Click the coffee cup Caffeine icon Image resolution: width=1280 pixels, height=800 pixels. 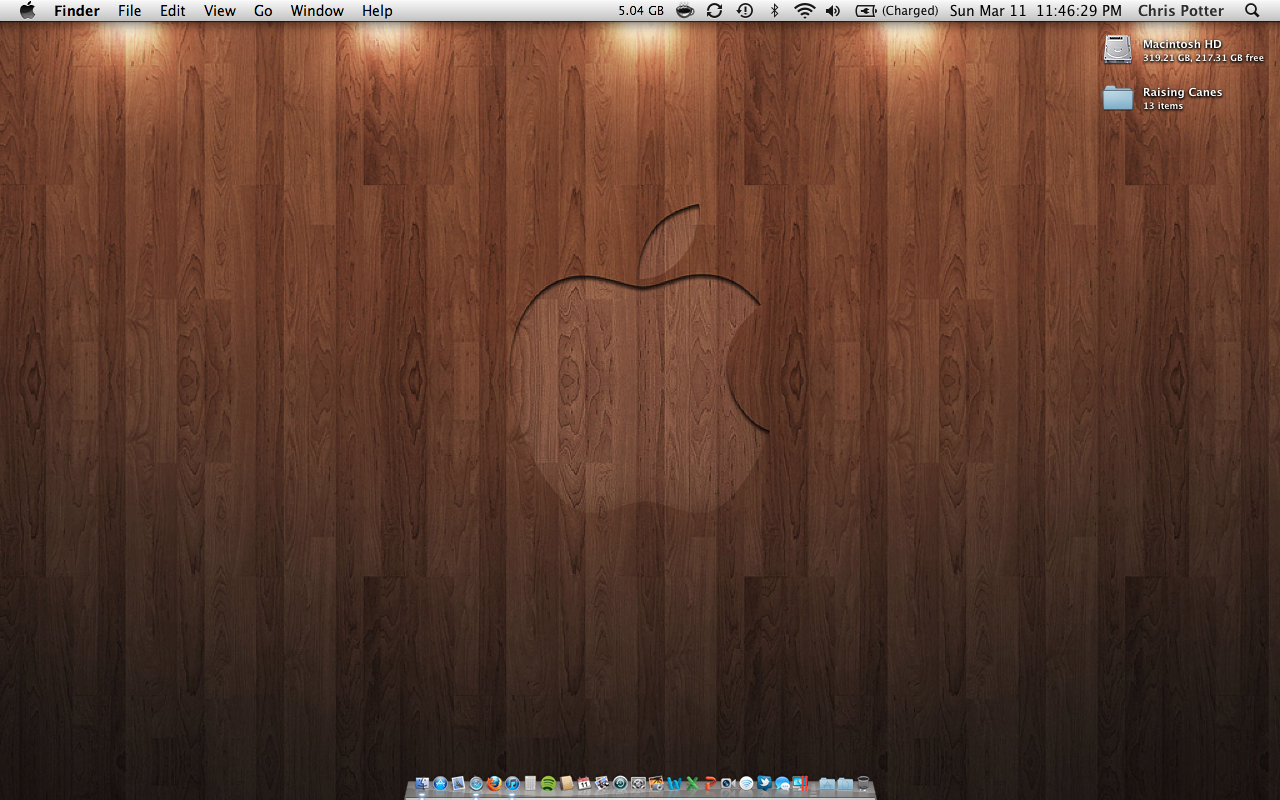685,11
